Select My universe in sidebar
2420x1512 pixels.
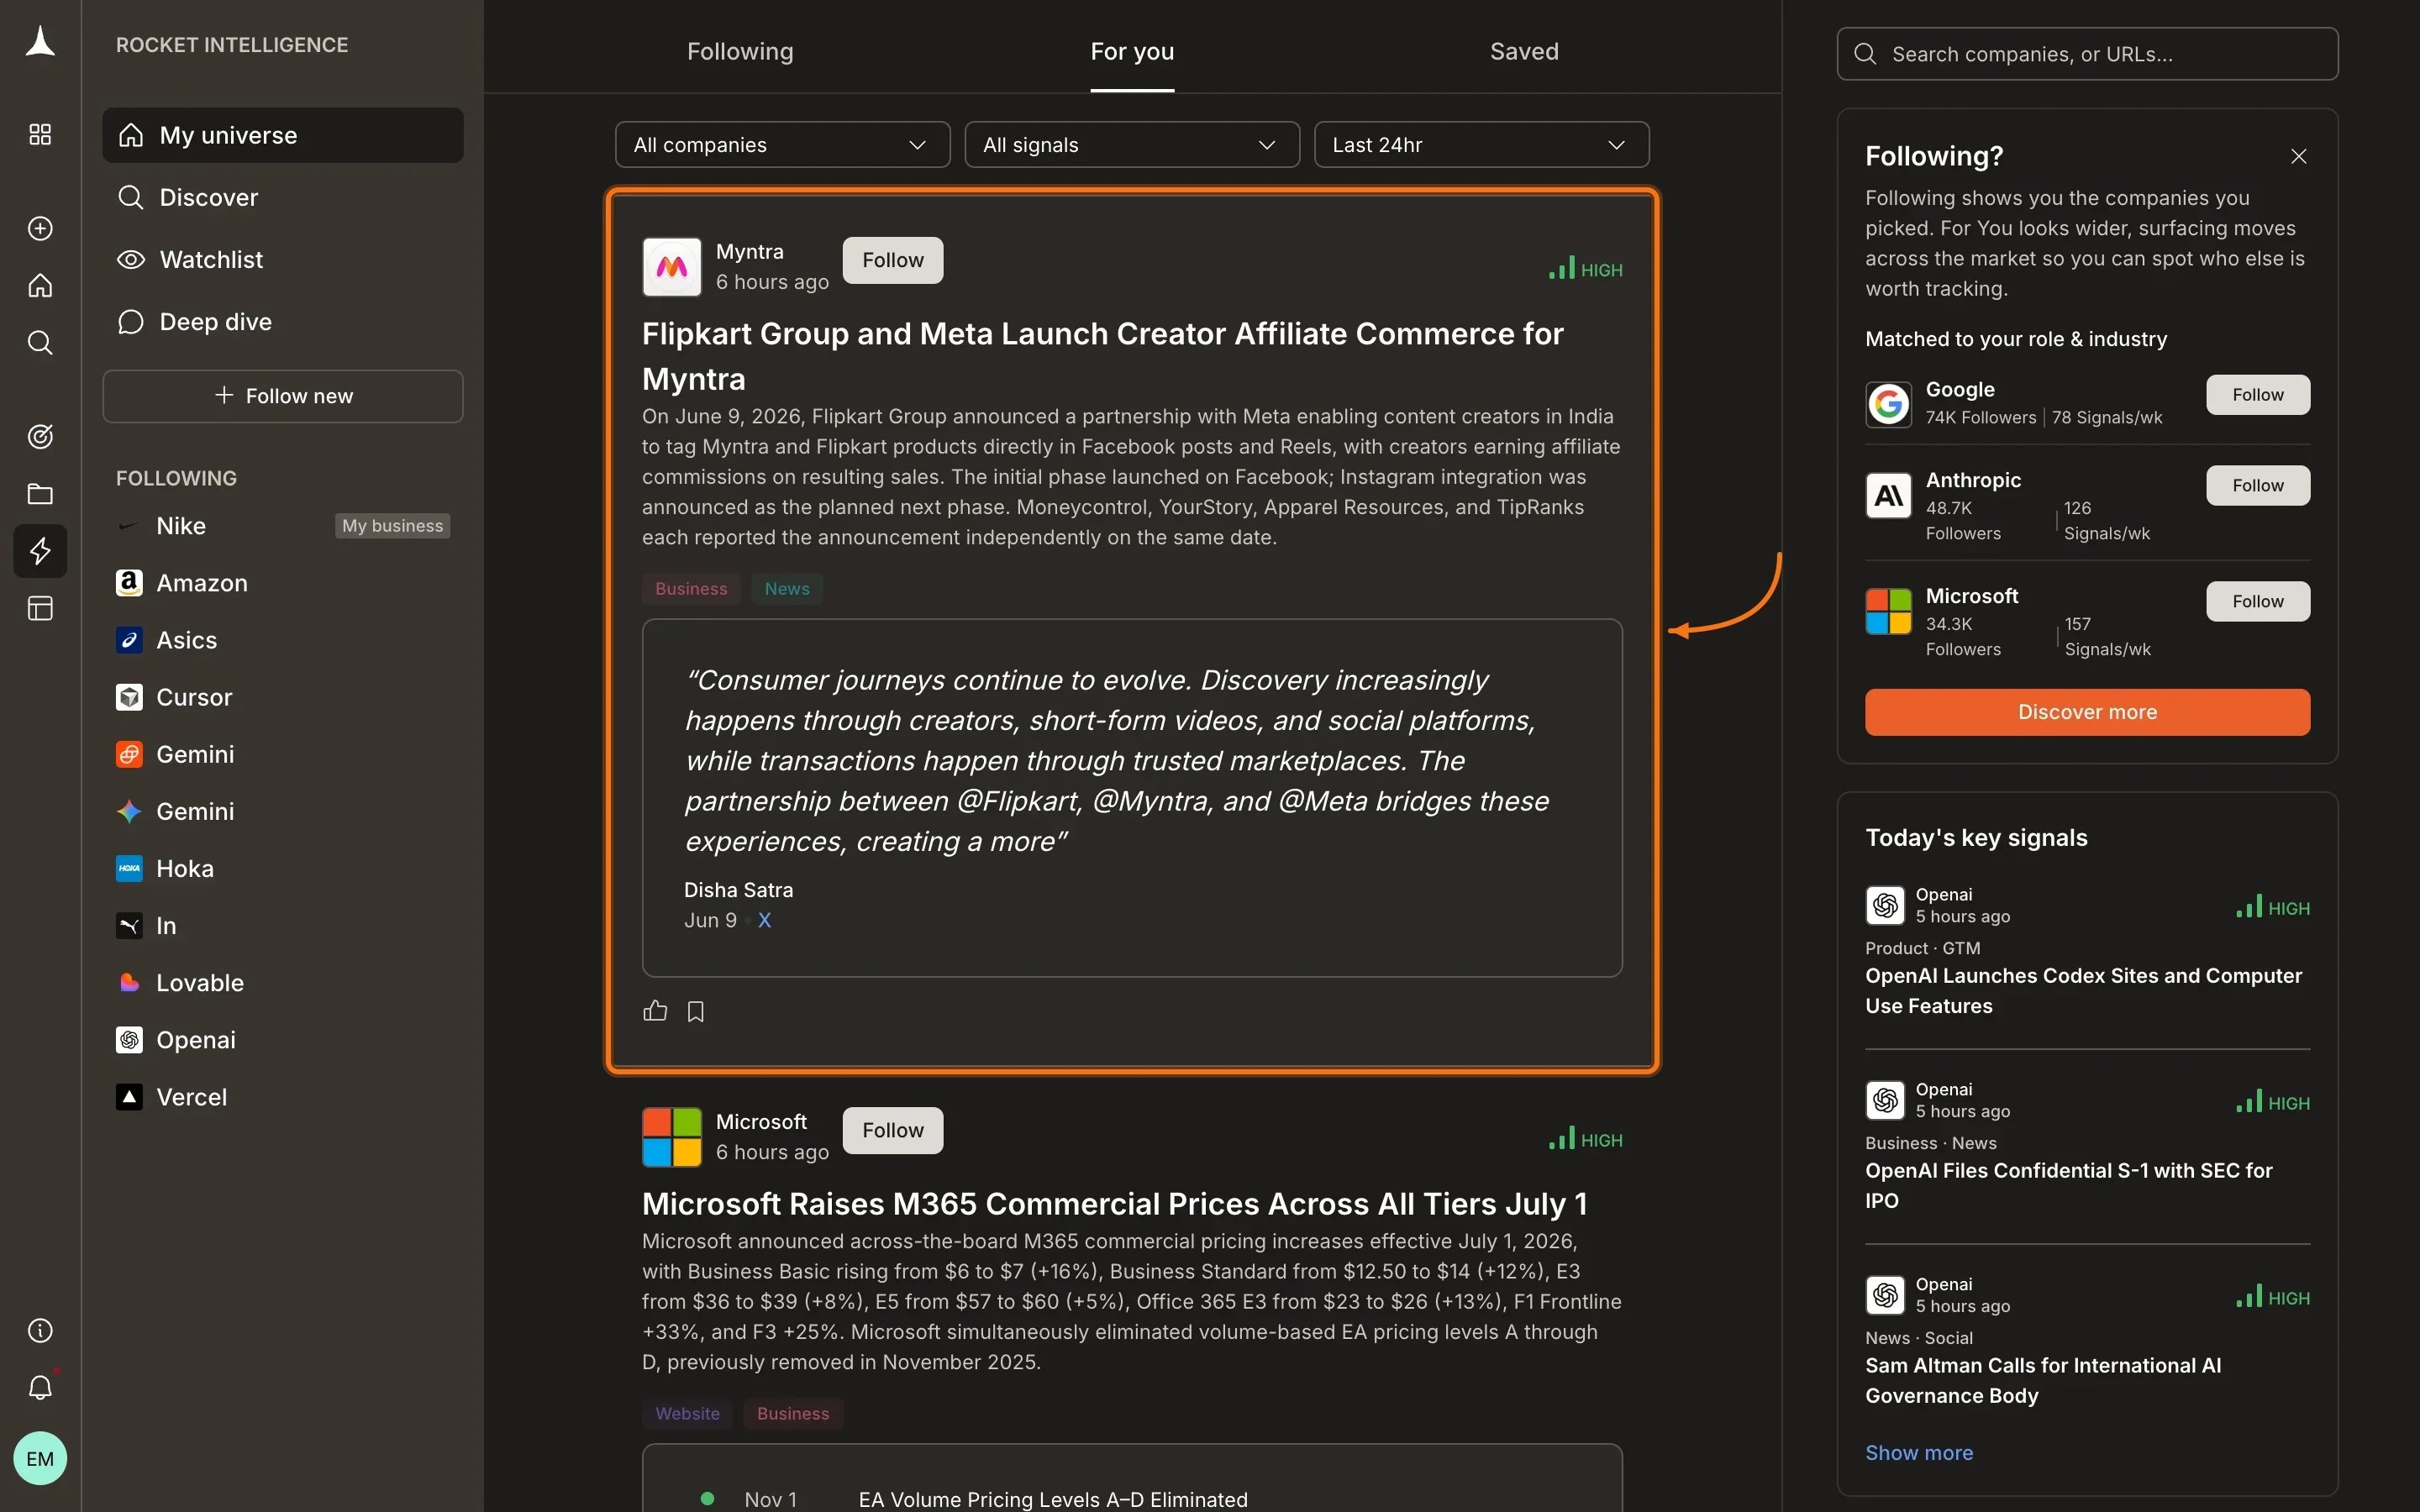coord(283,135)
